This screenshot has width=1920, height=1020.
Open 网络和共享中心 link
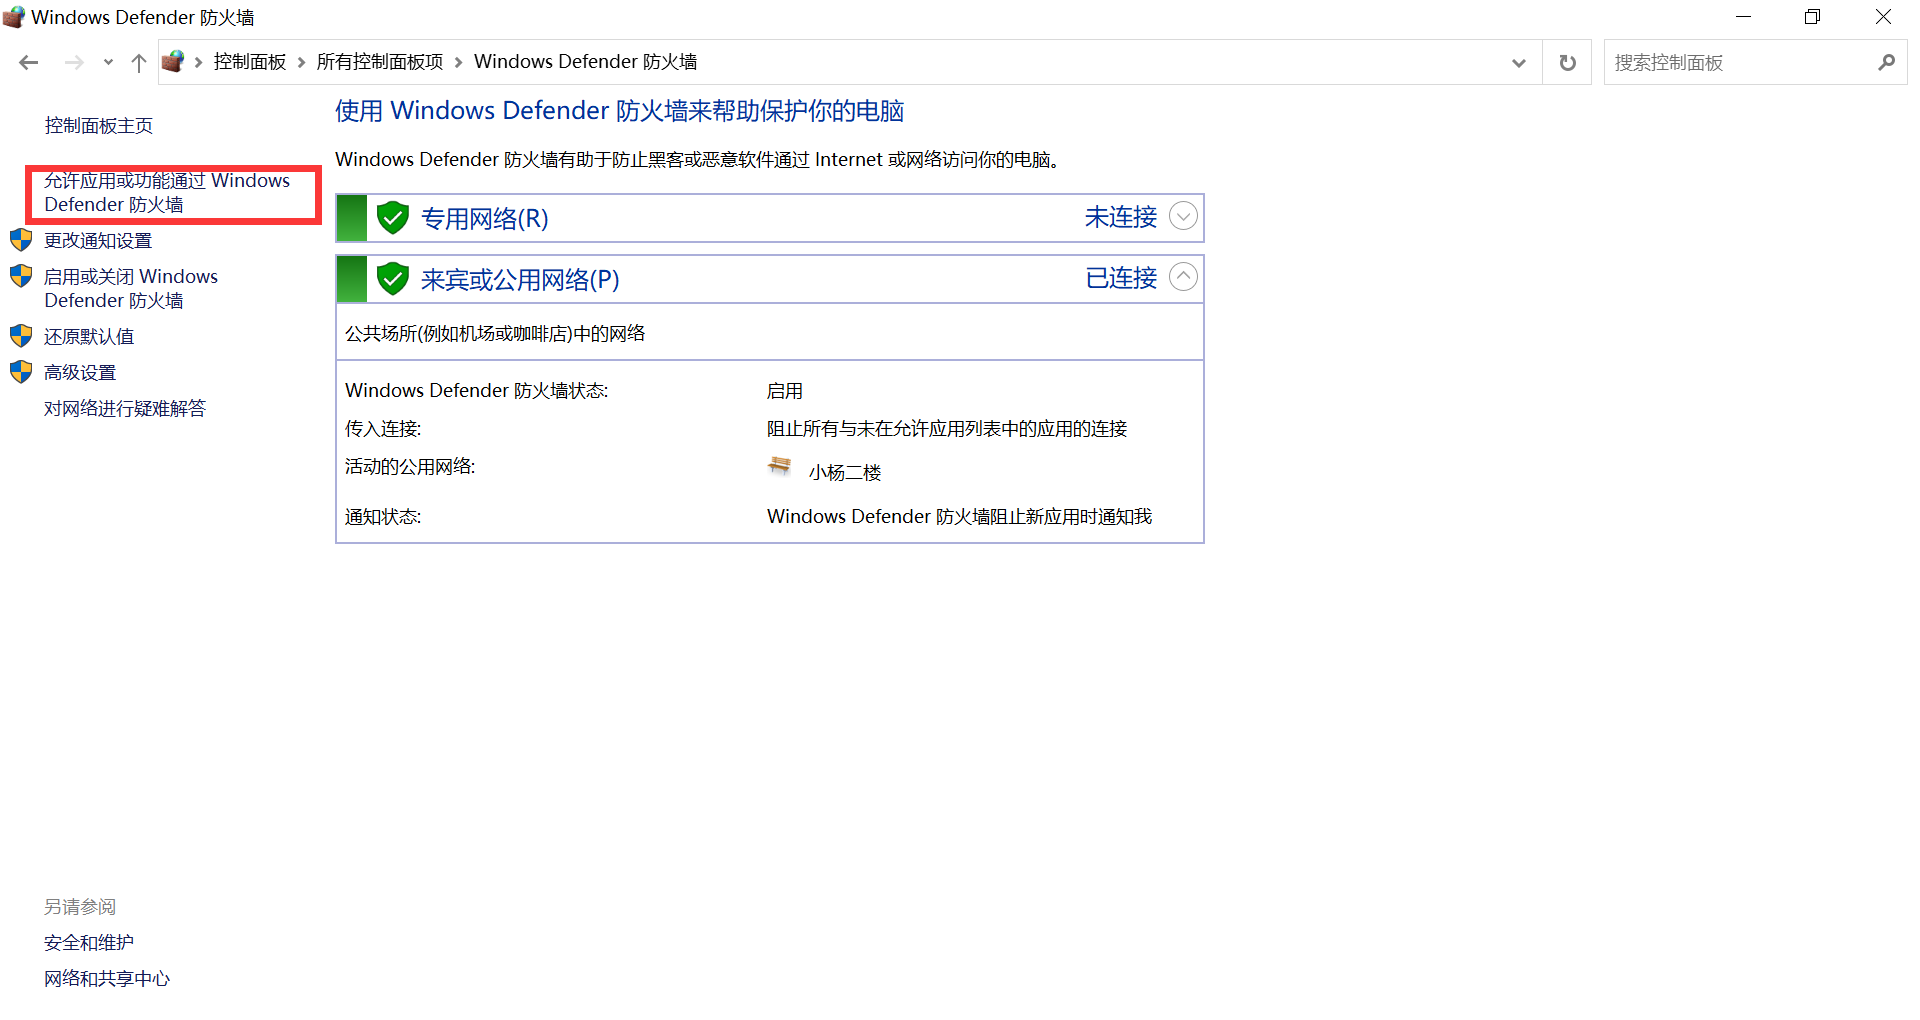107,979
